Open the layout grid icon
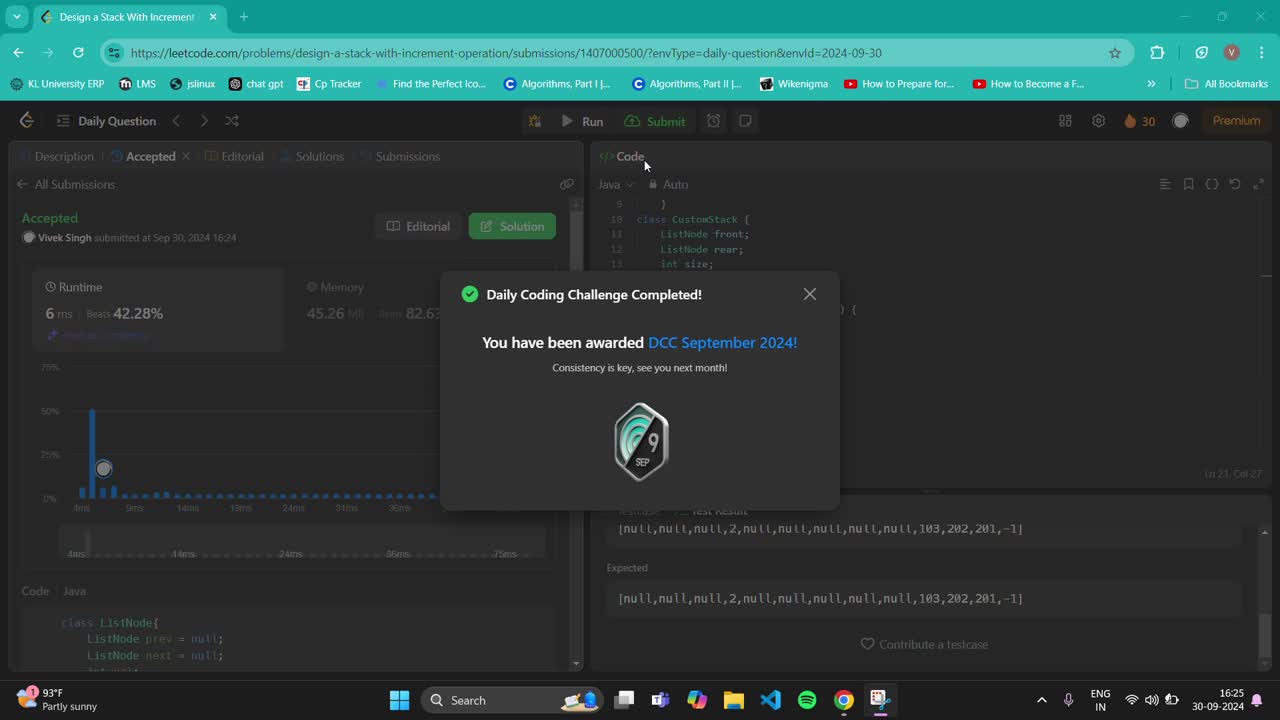The width and height of the screenshot is (1280, 720). [1065, 121]
